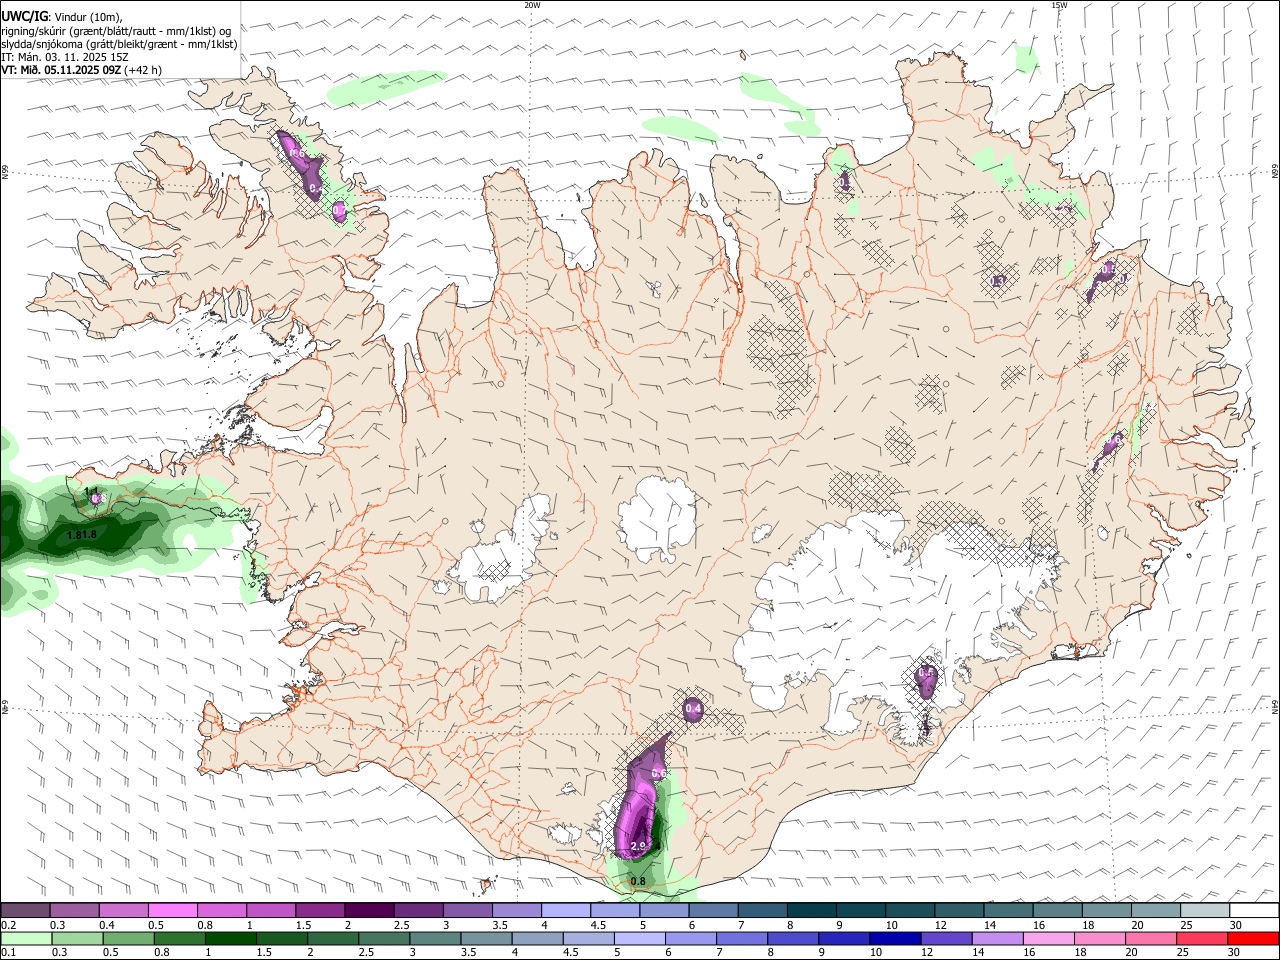Select the bright red 30 swatch in the rain scale
The image size is (1280, 960).
[1254, 939]
